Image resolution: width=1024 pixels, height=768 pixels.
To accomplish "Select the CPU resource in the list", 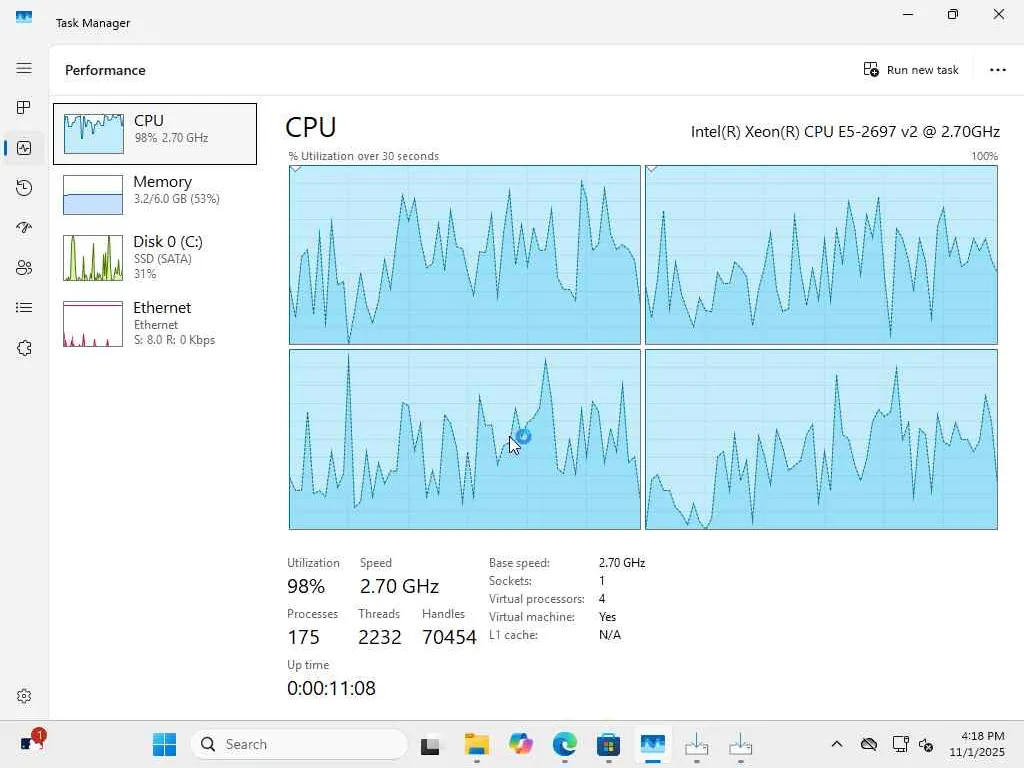I will [155, 134].
